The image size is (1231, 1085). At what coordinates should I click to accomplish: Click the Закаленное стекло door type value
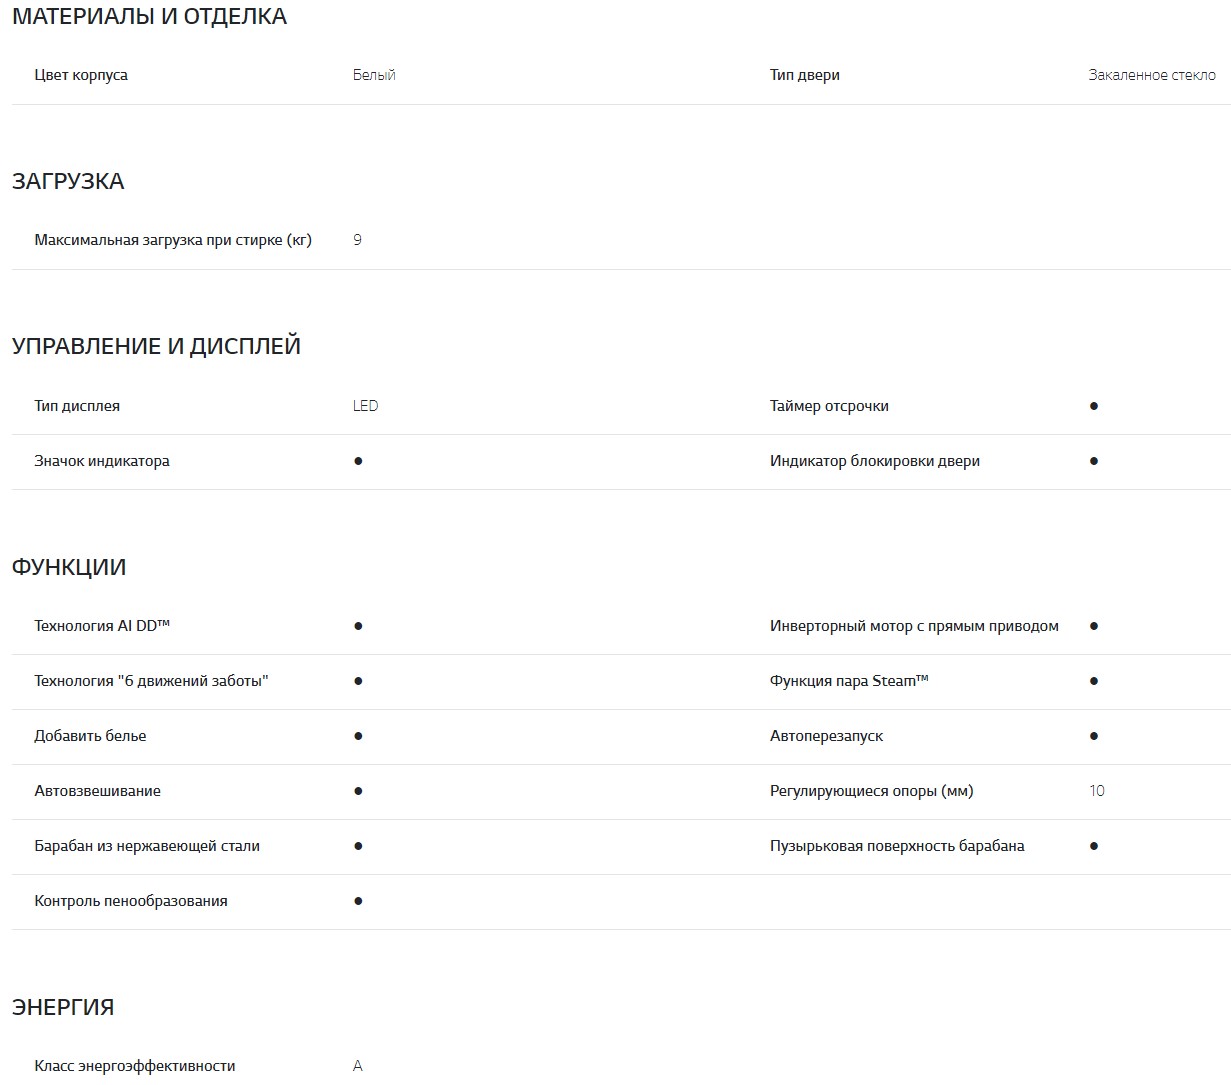(x=1152, y=75)
